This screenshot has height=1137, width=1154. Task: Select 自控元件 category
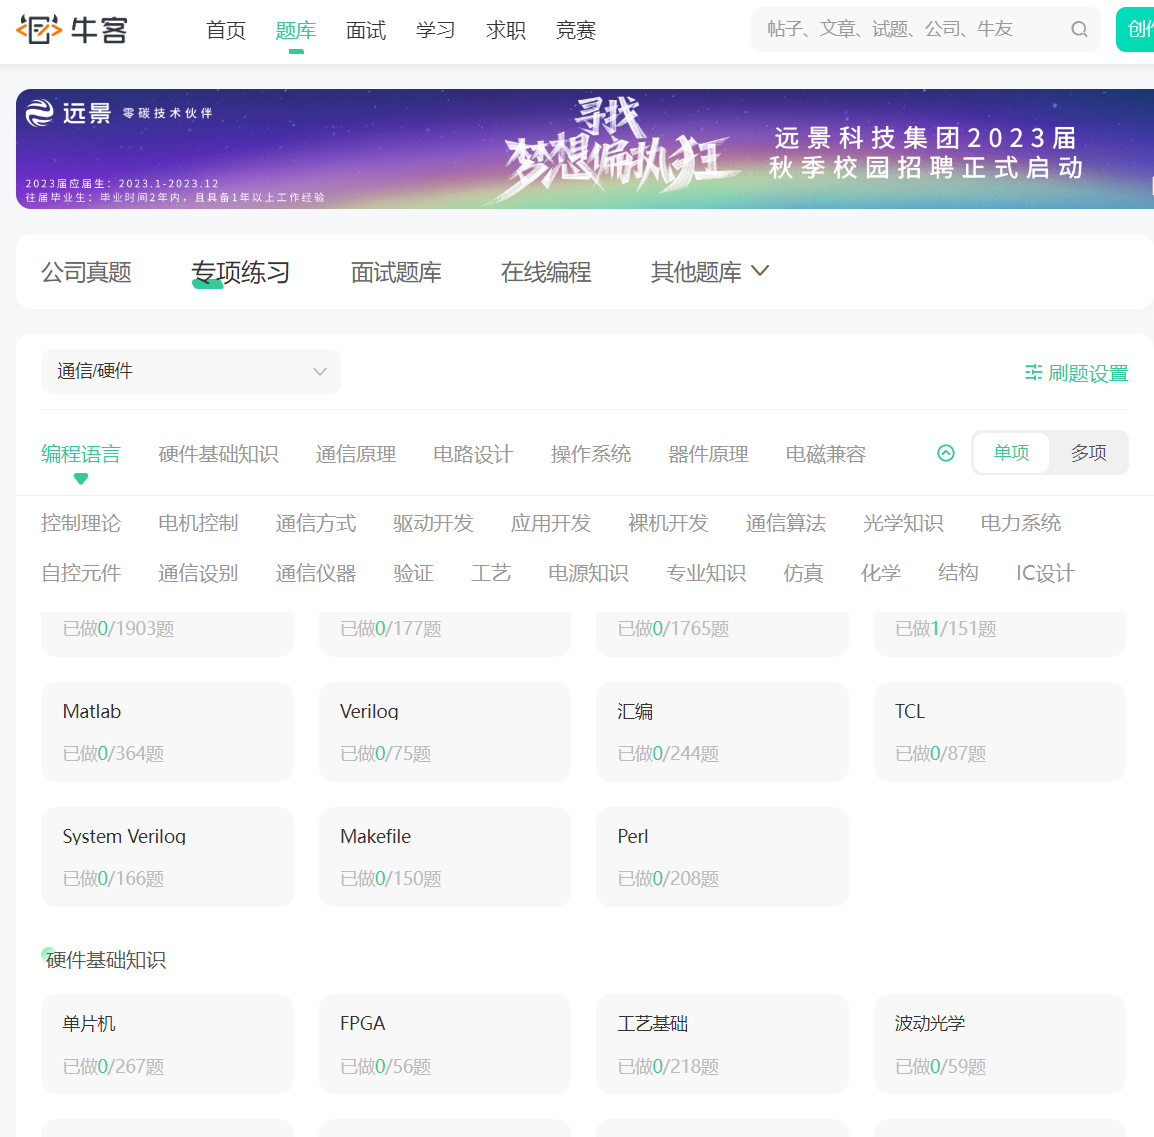coord(81,573)
